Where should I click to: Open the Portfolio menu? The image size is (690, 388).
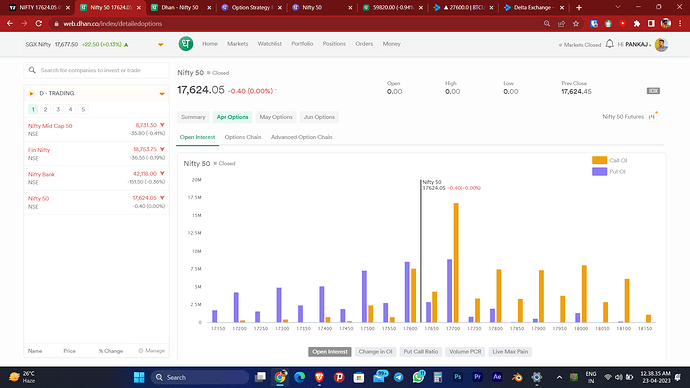pyautogui.click(x=302, y=44)
